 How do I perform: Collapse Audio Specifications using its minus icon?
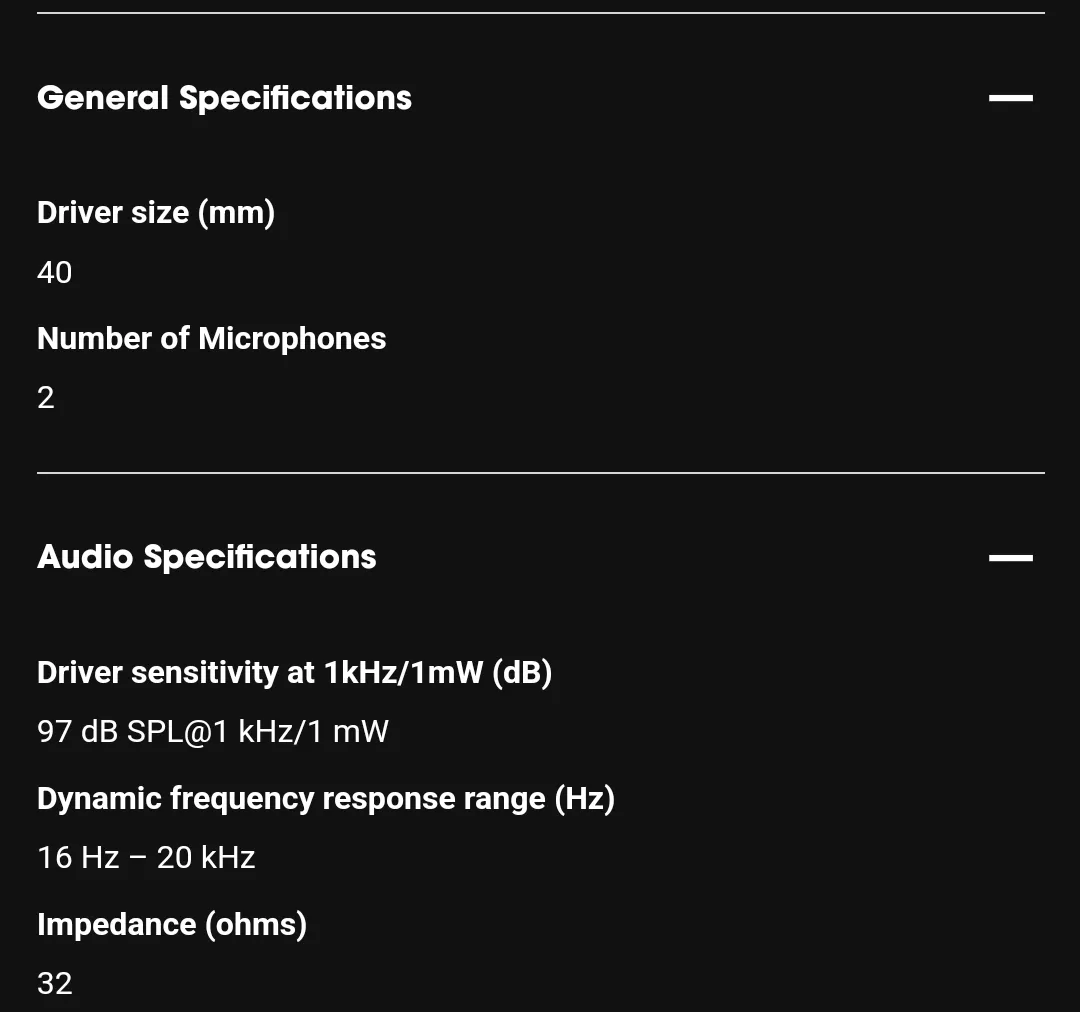1010,557
